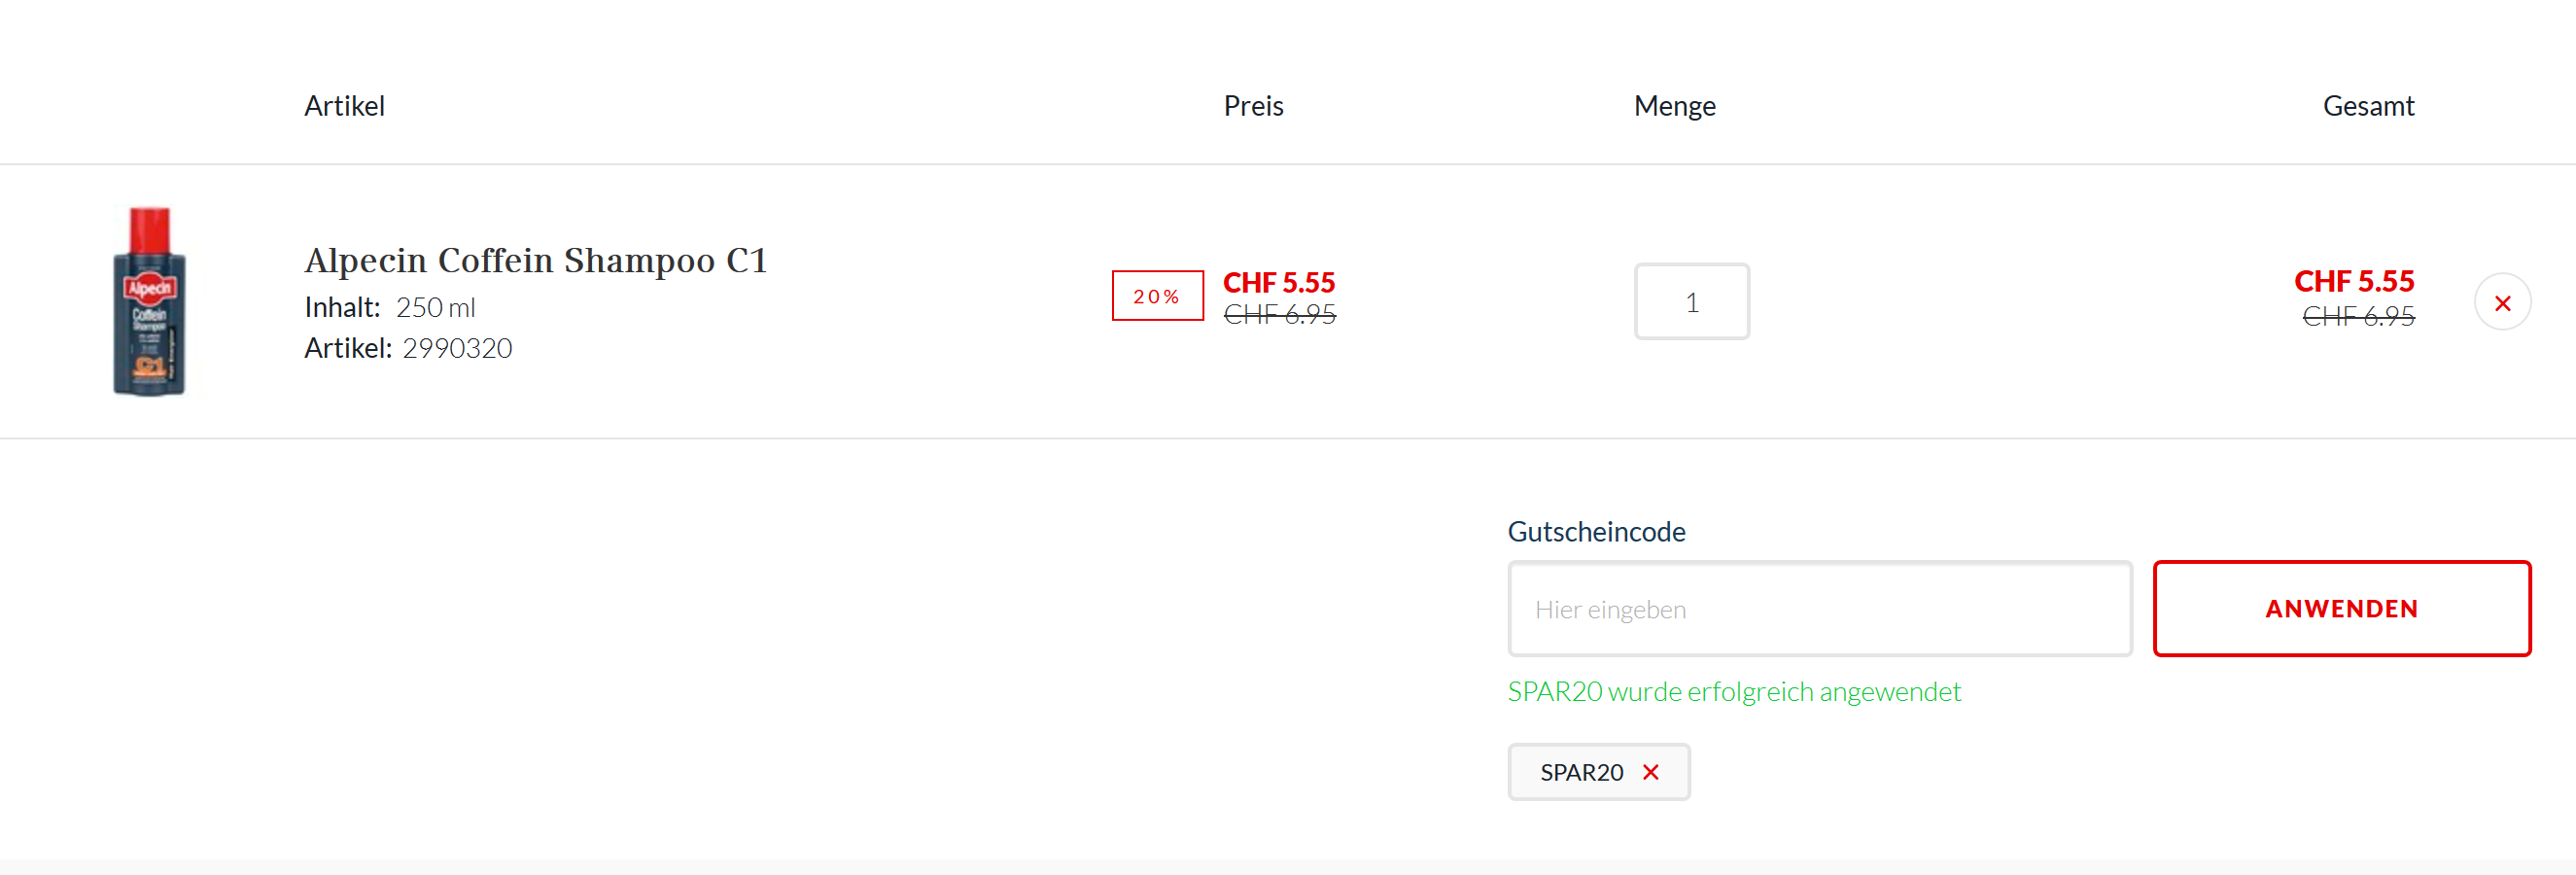
Task: Click the crossed-out price under Preis
Action: (1279, 315)
